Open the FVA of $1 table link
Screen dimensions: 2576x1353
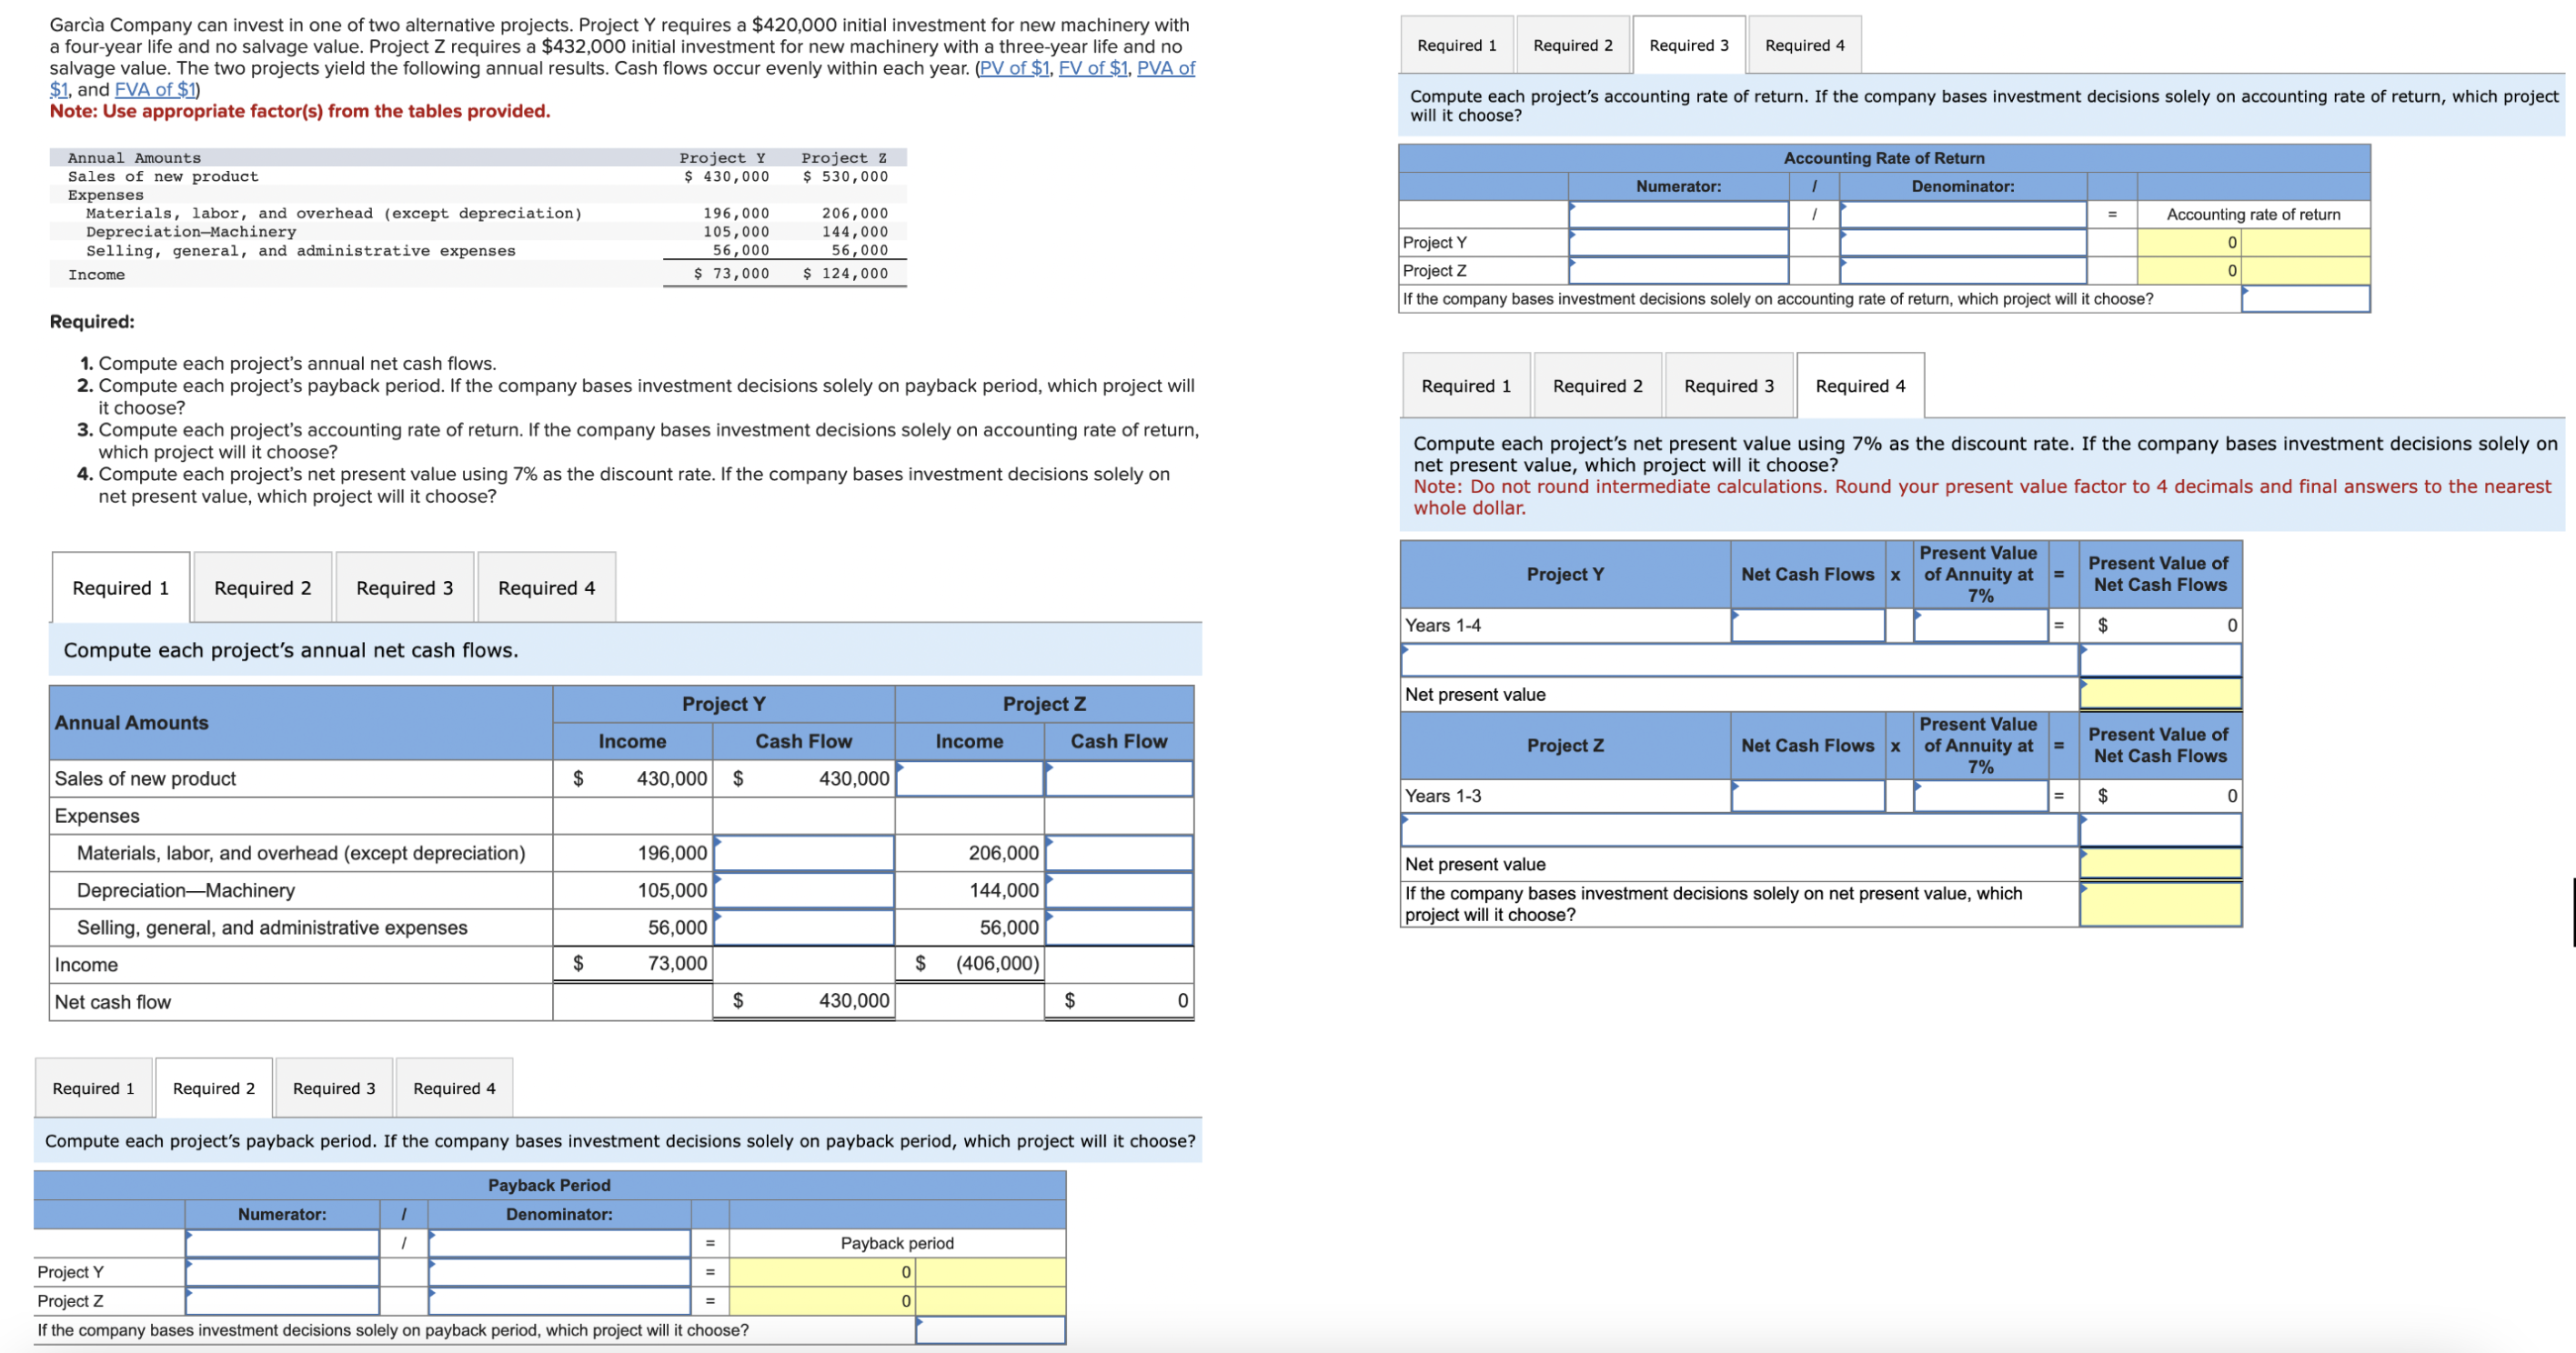pos(155,90)
